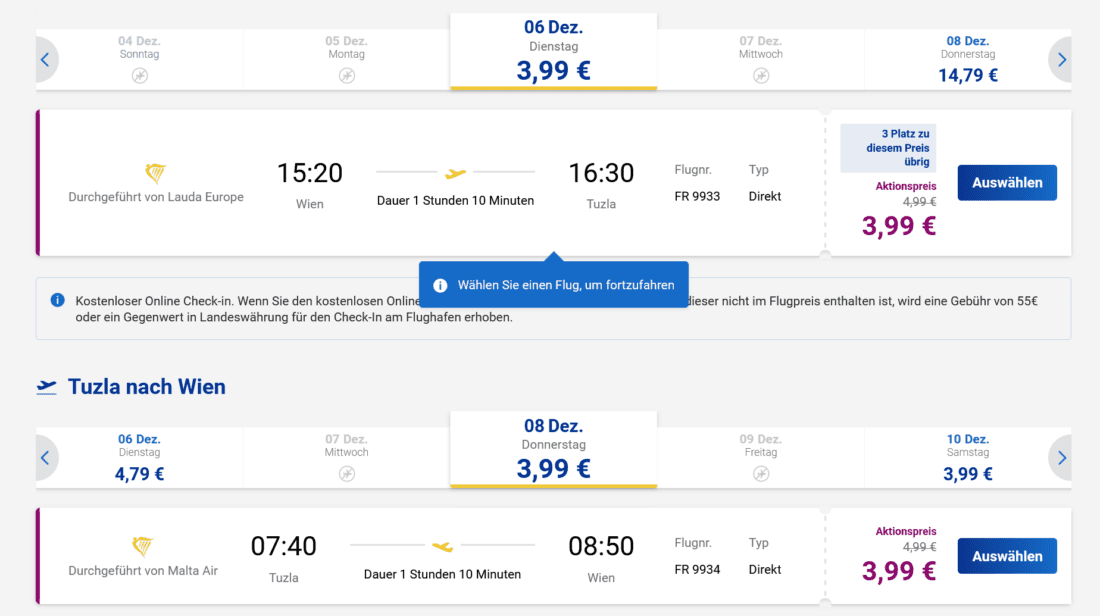This screenshot has width=1100, height=616.
Task: Click the plane icon beside 'Tuzla nach Wien' heading
Action: click(50, 386)
